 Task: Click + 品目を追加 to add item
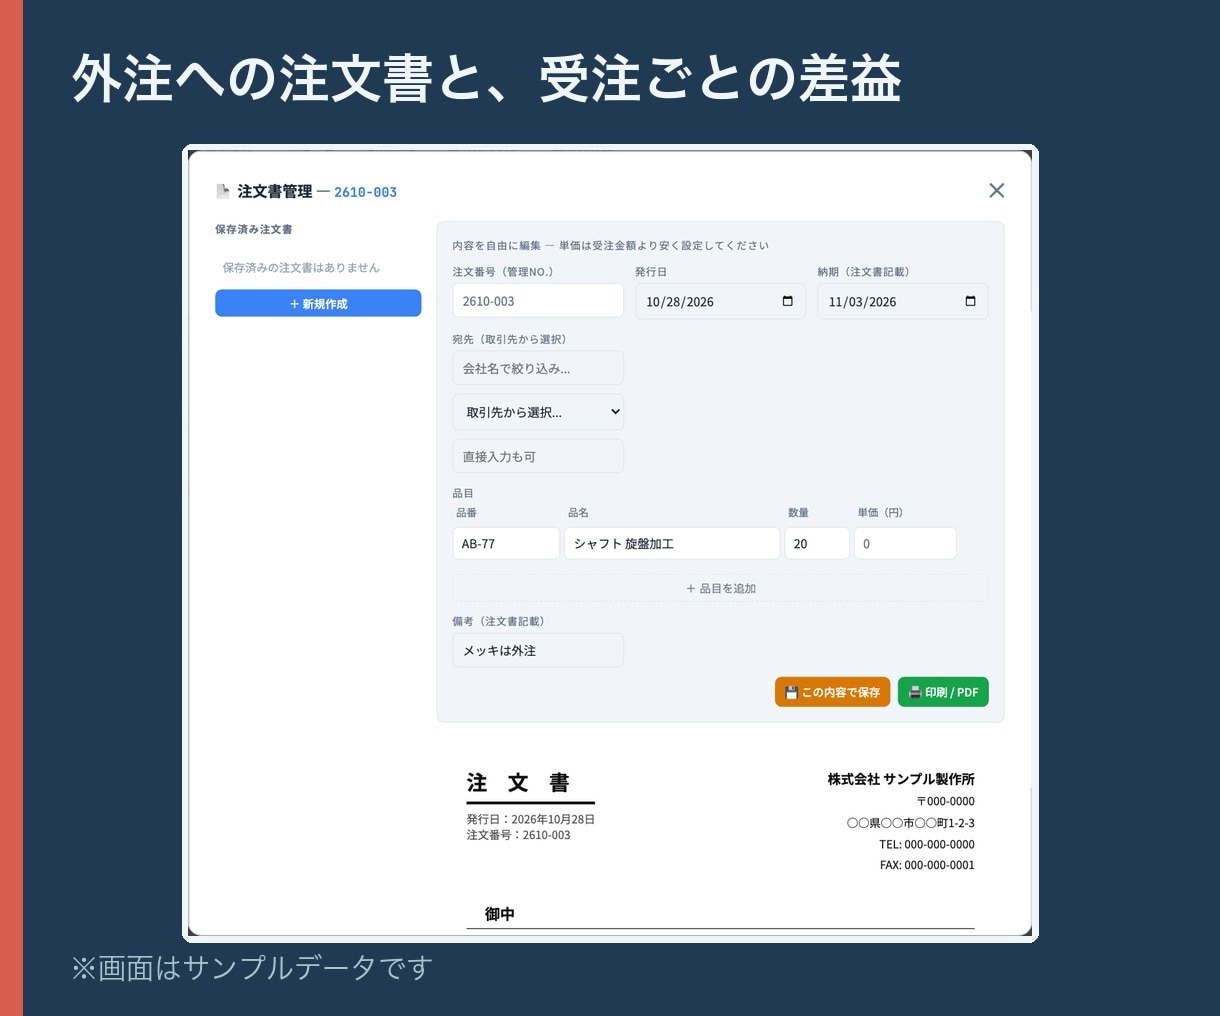pos(720,588)
